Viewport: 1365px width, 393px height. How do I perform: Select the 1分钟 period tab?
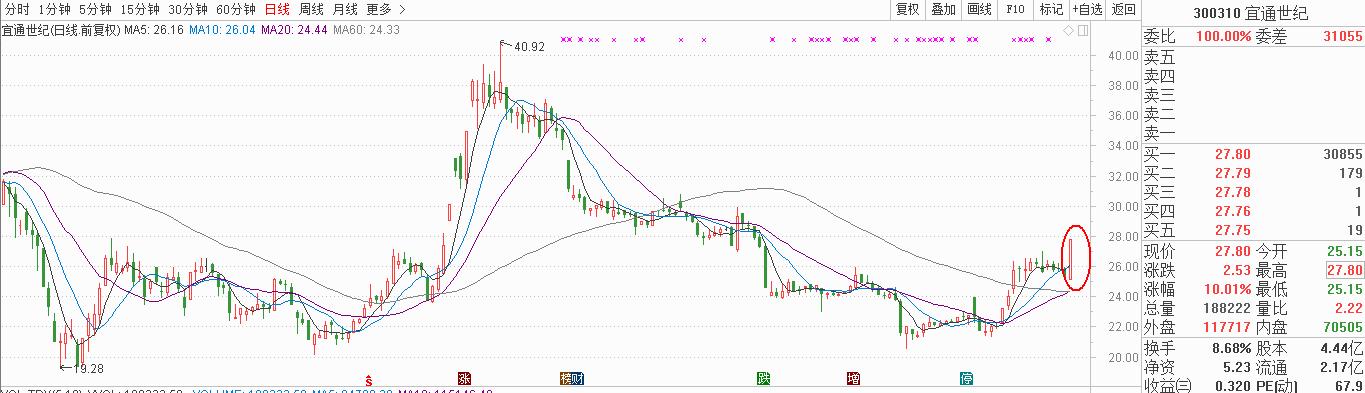pyautogui.click(x=54, y=9)
